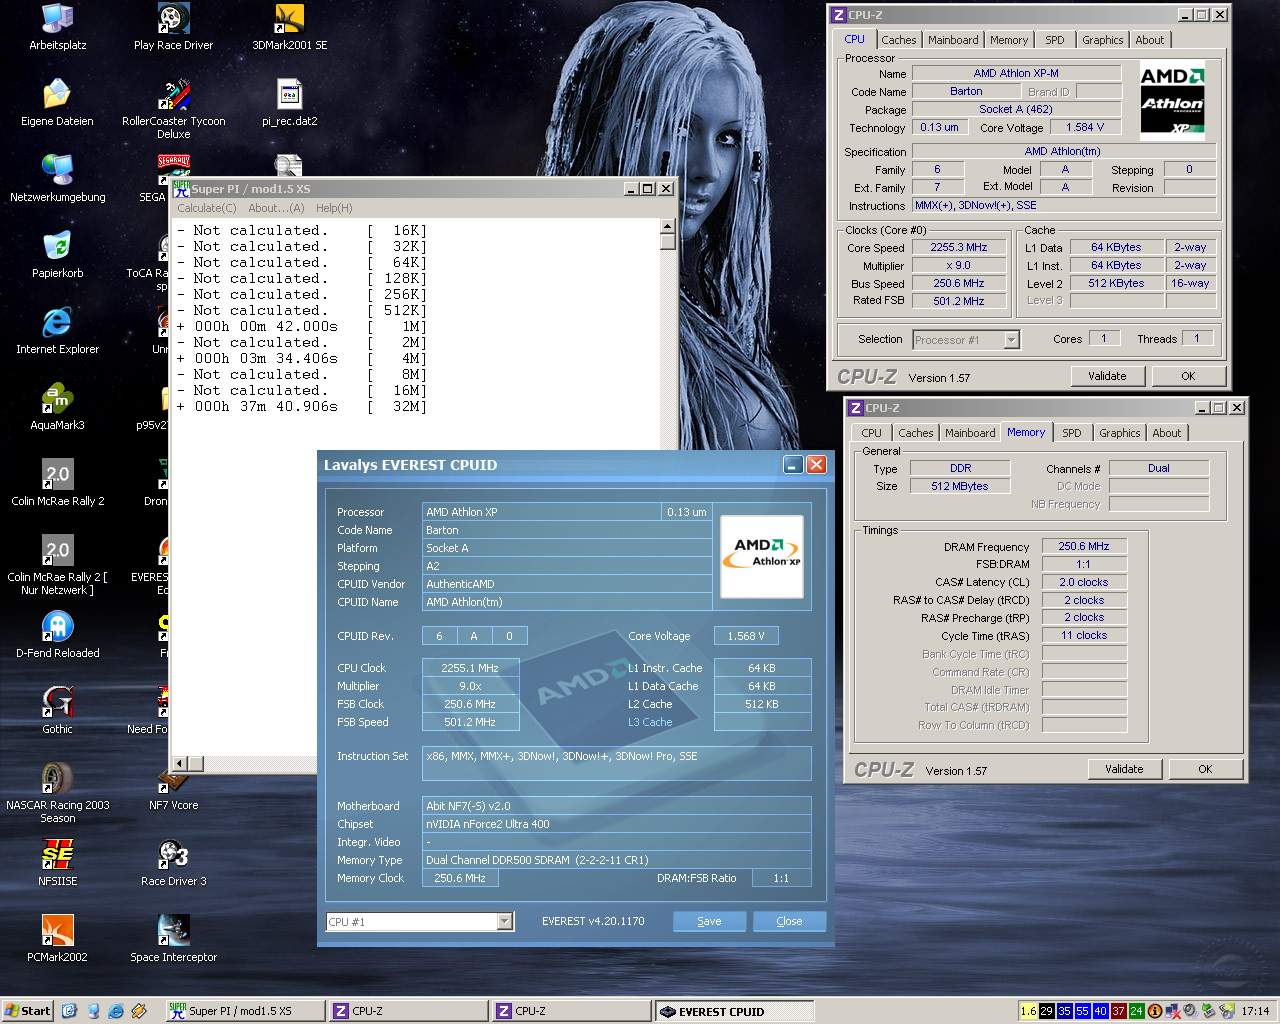Select the Colin McRae Rally 2 icon
The height and width of the screenshot is (1024, 1280).
pos(57,483)
